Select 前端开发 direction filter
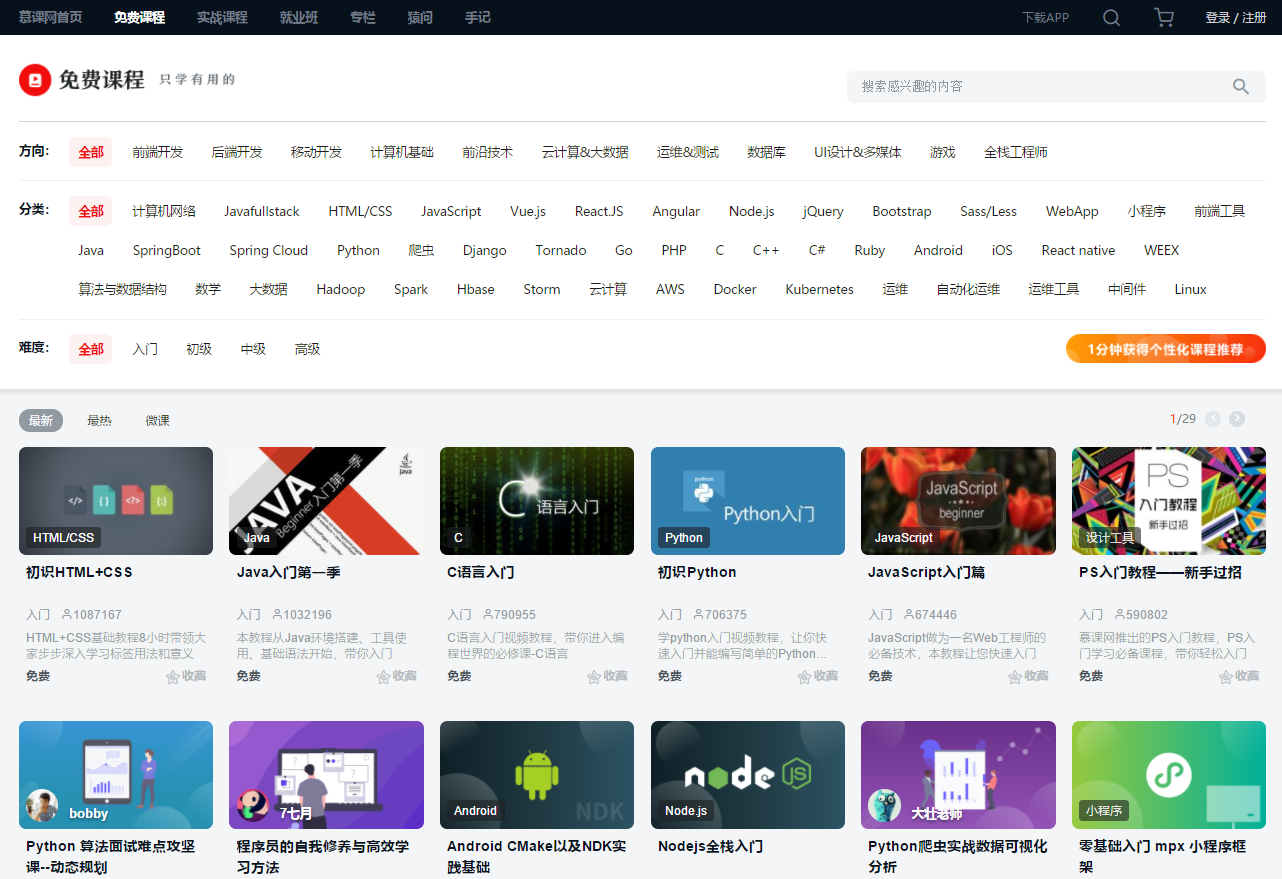This screenshot has height=879, width=1282. coord(158,152)
